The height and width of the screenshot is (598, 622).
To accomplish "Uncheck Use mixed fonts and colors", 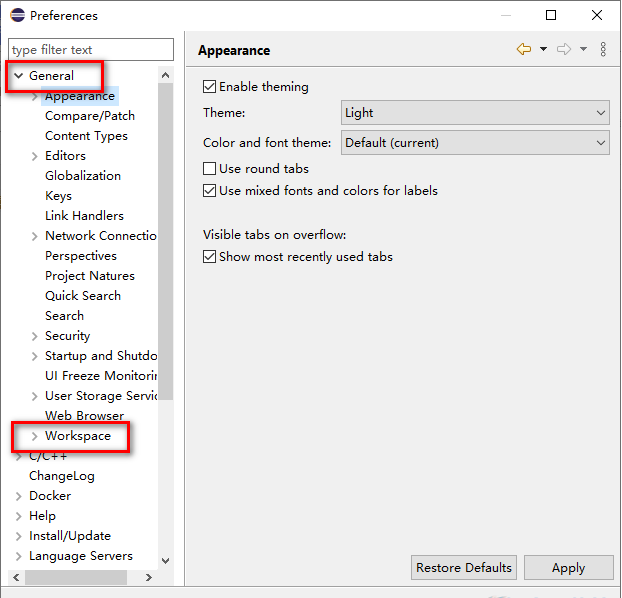I will [x=210, y=191].
